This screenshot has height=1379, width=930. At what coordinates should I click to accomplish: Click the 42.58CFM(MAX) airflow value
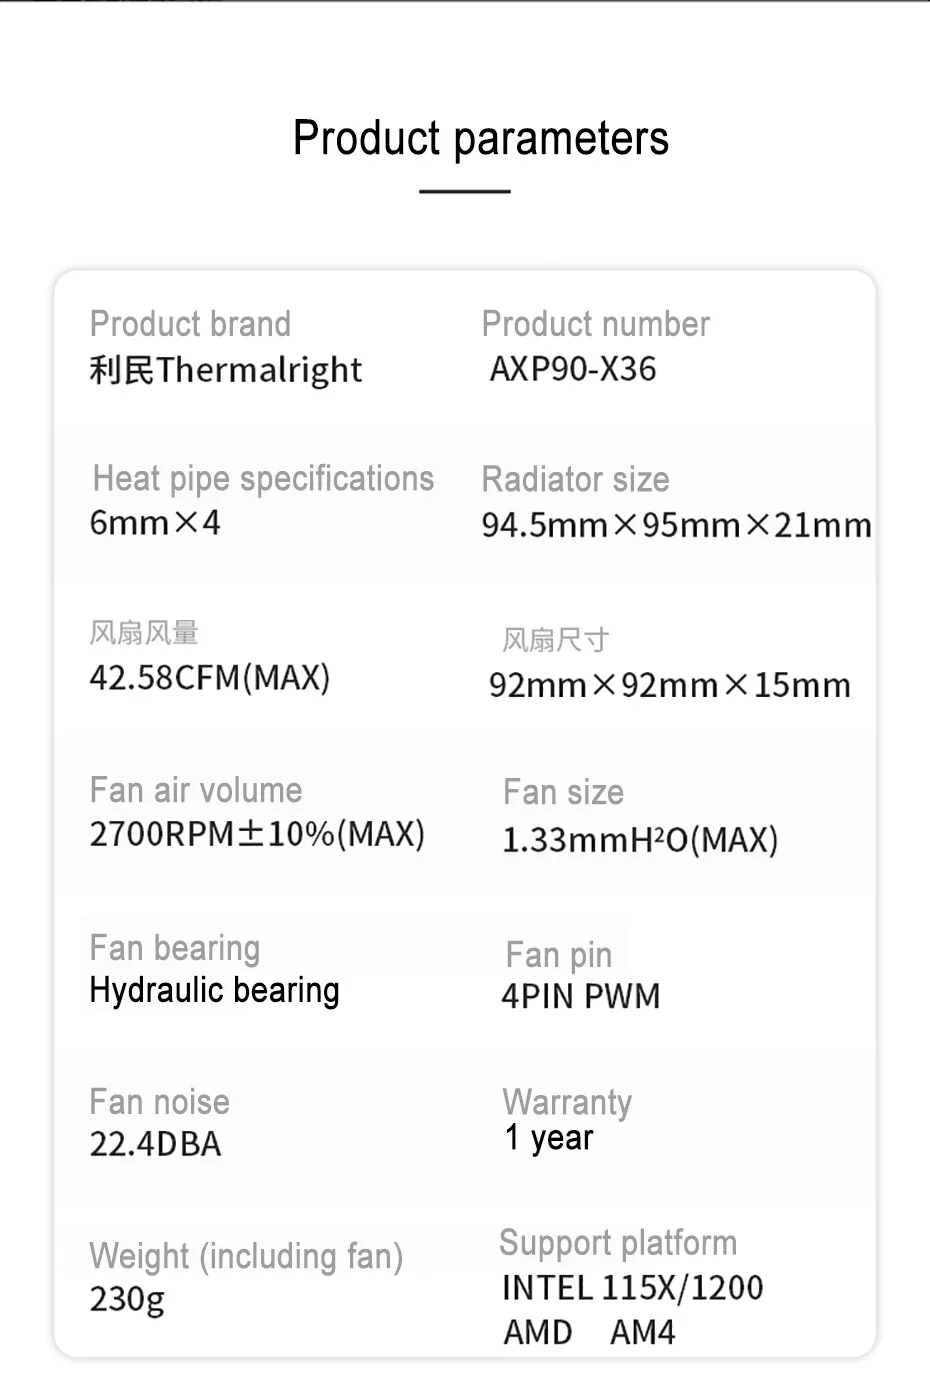209,678
